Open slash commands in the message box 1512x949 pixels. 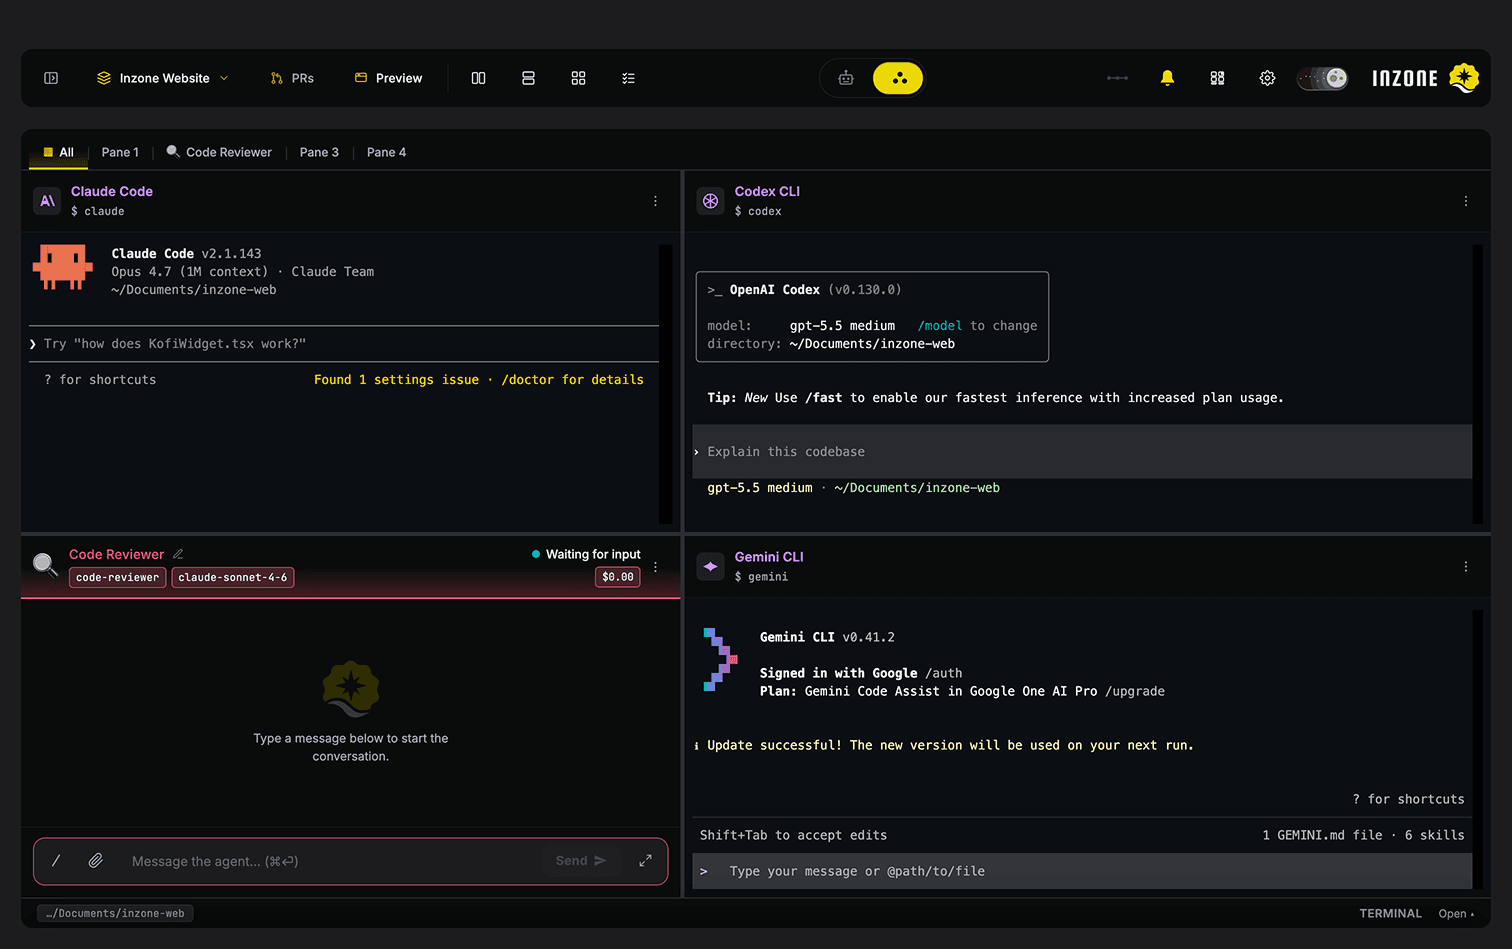[56, 861]
